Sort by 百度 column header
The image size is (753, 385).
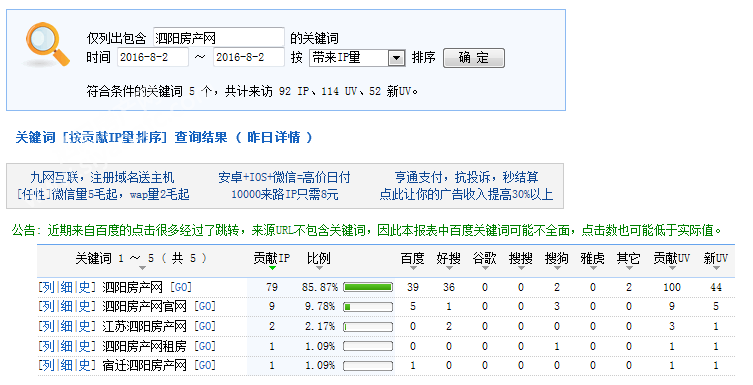[413, 260]
